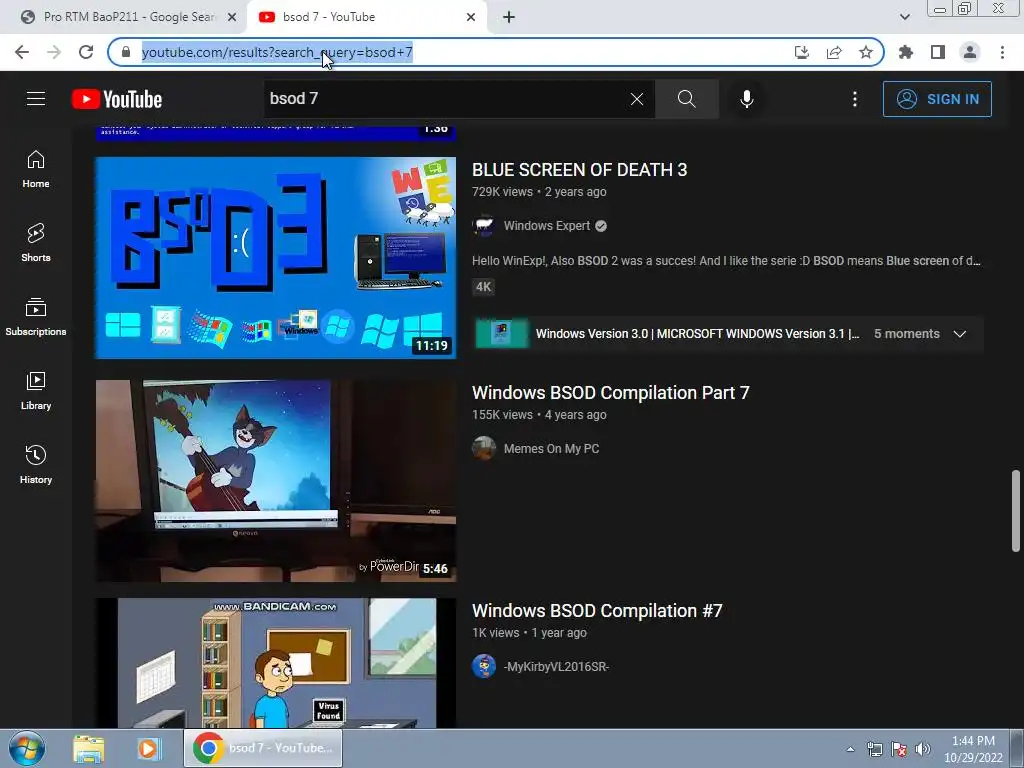Open the Chrome profile avatar
Screen dimensions: 1024x768
point(970,52)
